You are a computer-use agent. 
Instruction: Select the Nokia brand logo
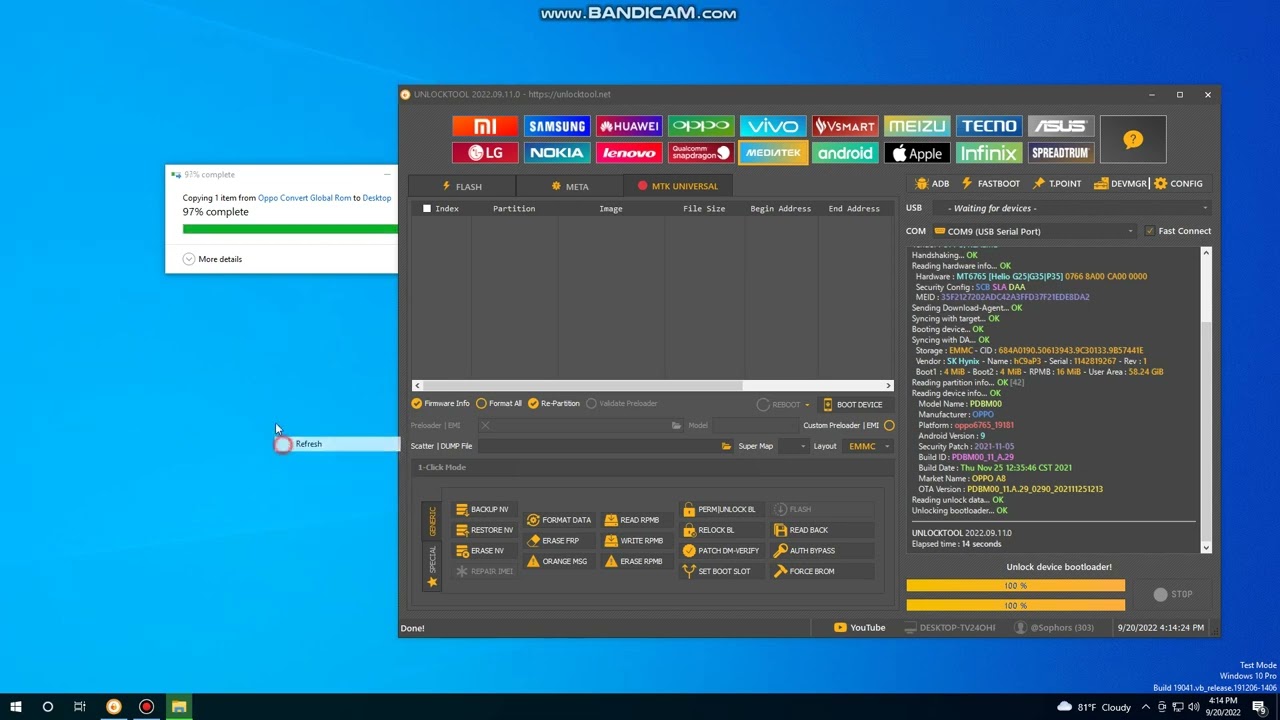(x=557, y=153)
